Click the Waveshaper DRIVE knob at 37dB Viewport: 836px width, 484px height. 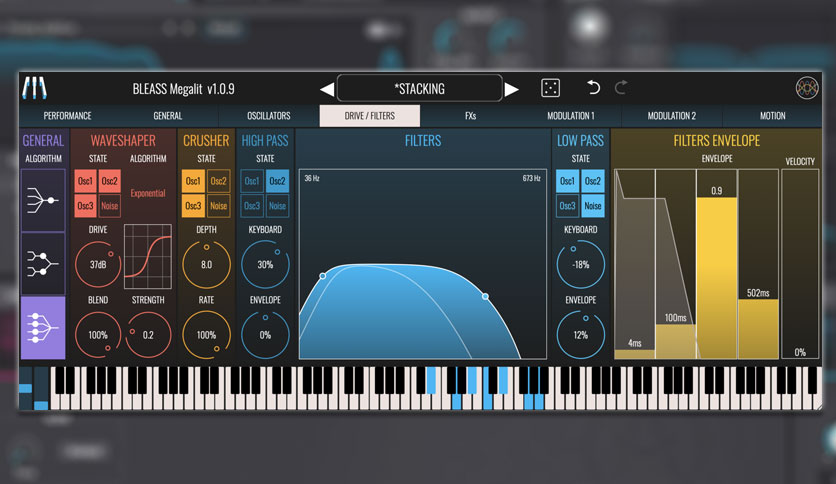[98, 264]
